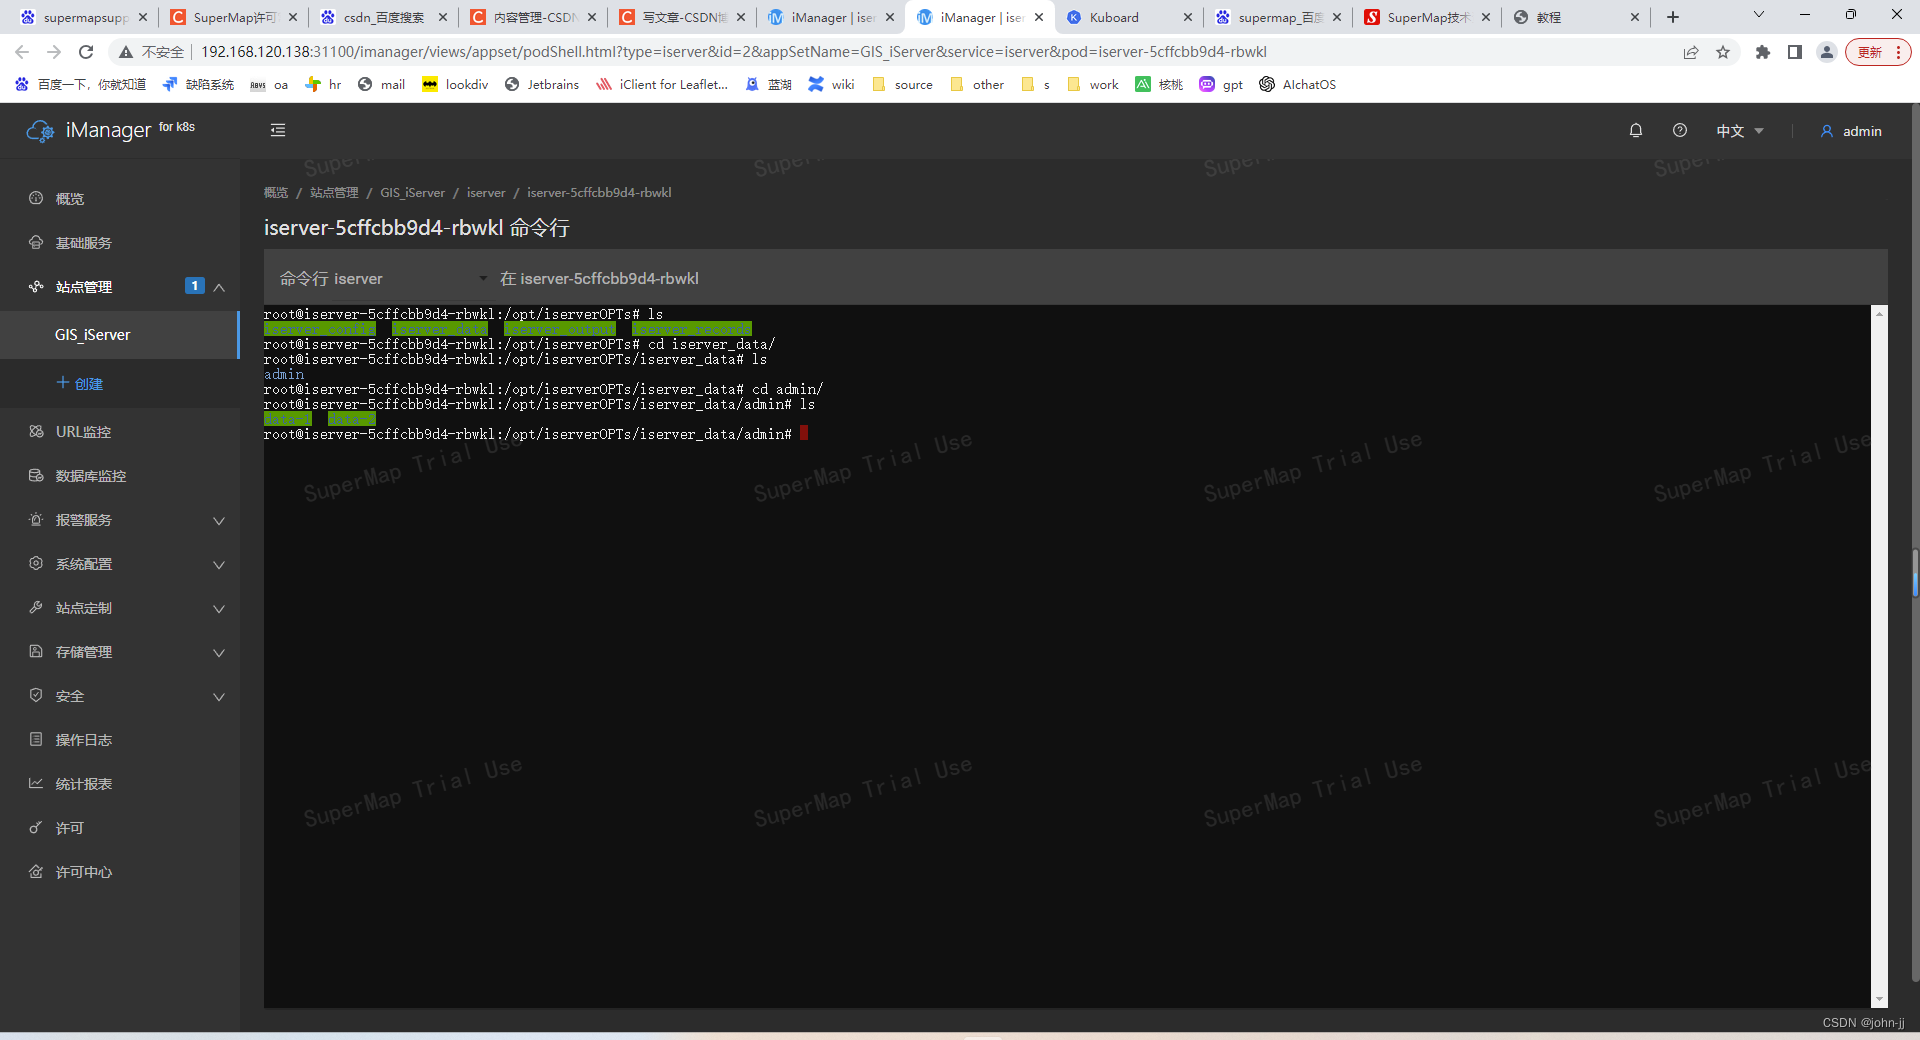This screenshot has height=1040, width=1920.
Task: Click the browser 更新 update button
Action: (1878, 52)
